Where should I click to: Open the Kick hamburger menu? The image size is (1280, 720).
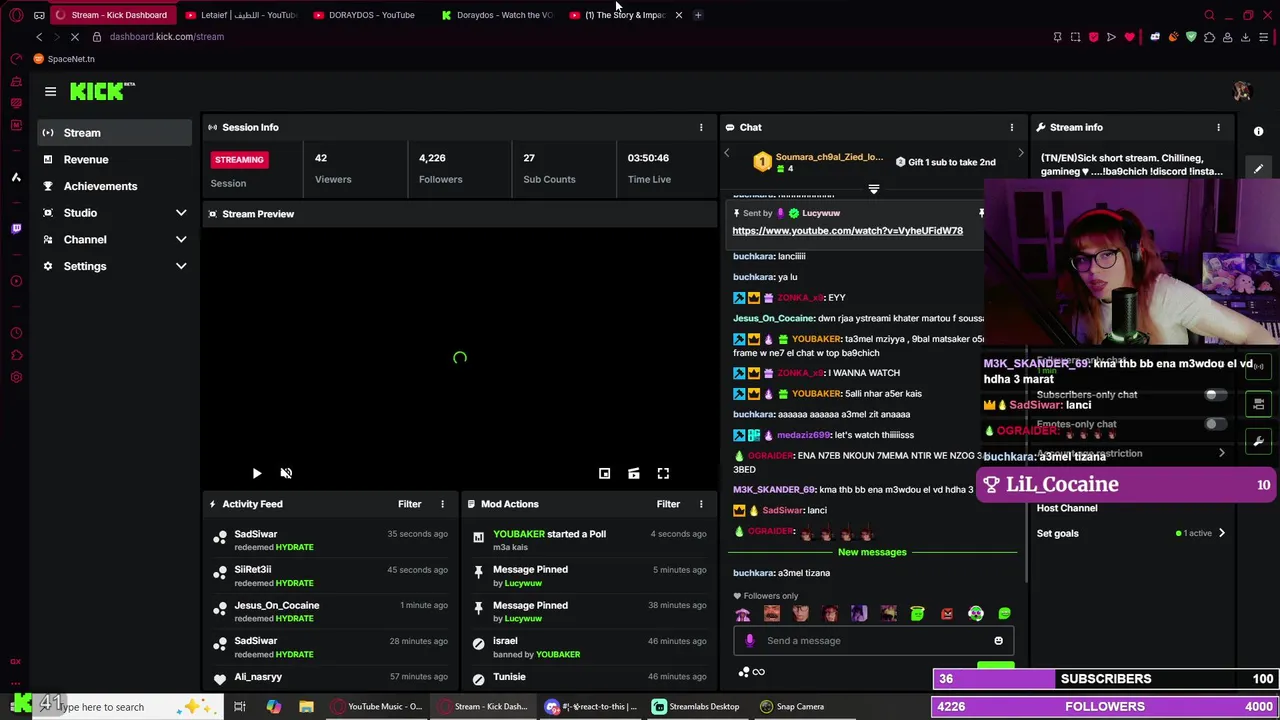click(50, 91)
